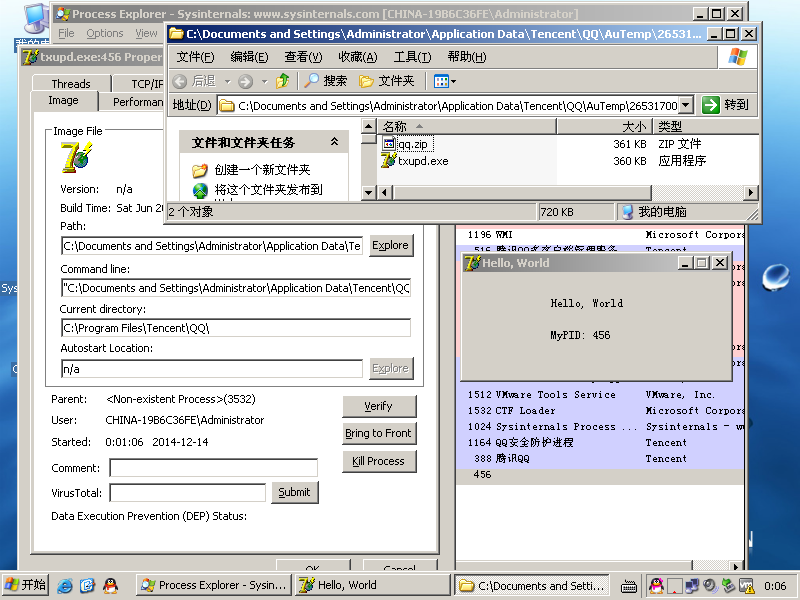Sort files by the 大小 column header

(x=604, y=126)
